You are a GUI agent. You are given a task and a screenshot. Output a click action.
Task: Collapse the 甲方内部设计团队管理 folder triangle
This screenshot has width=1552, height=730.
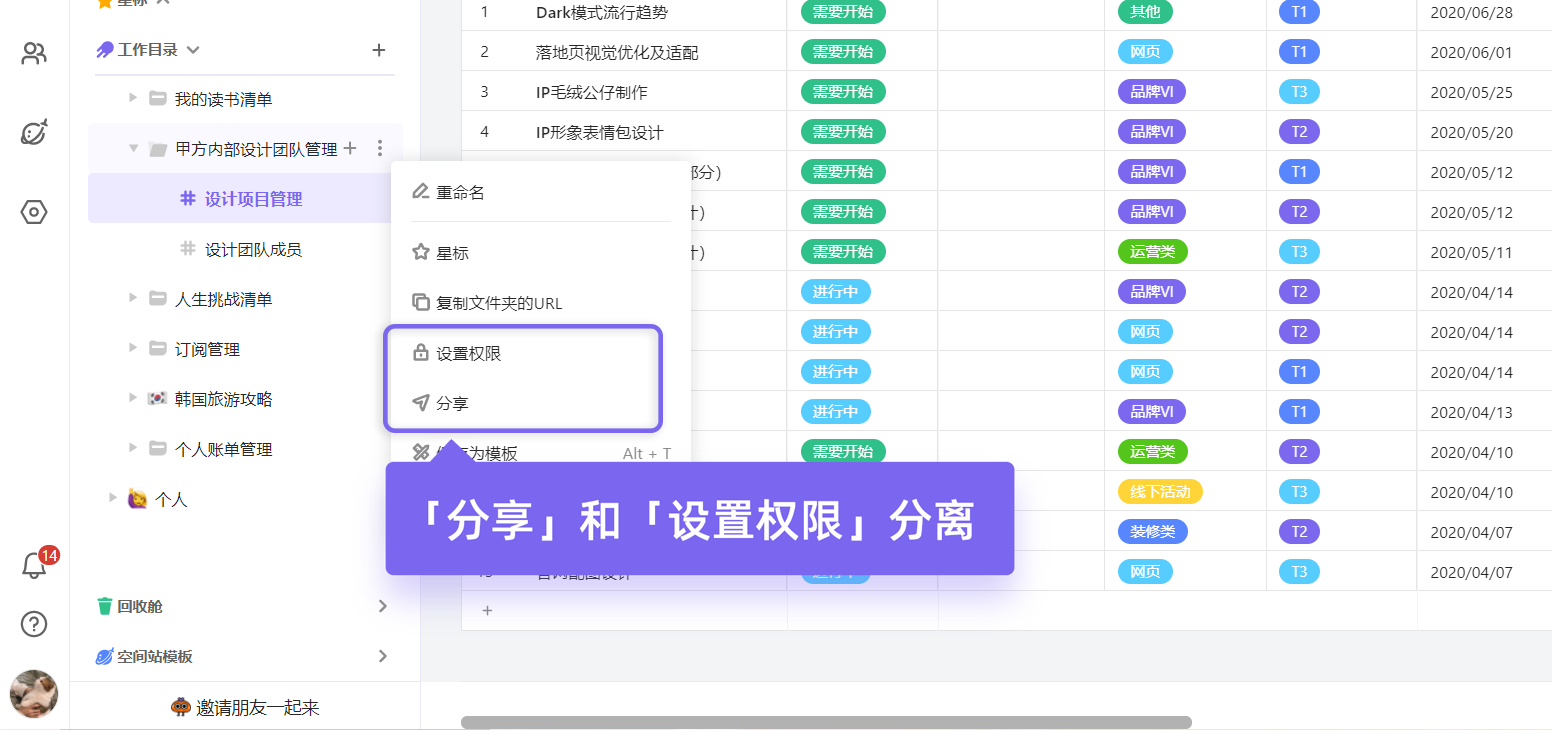133,148
